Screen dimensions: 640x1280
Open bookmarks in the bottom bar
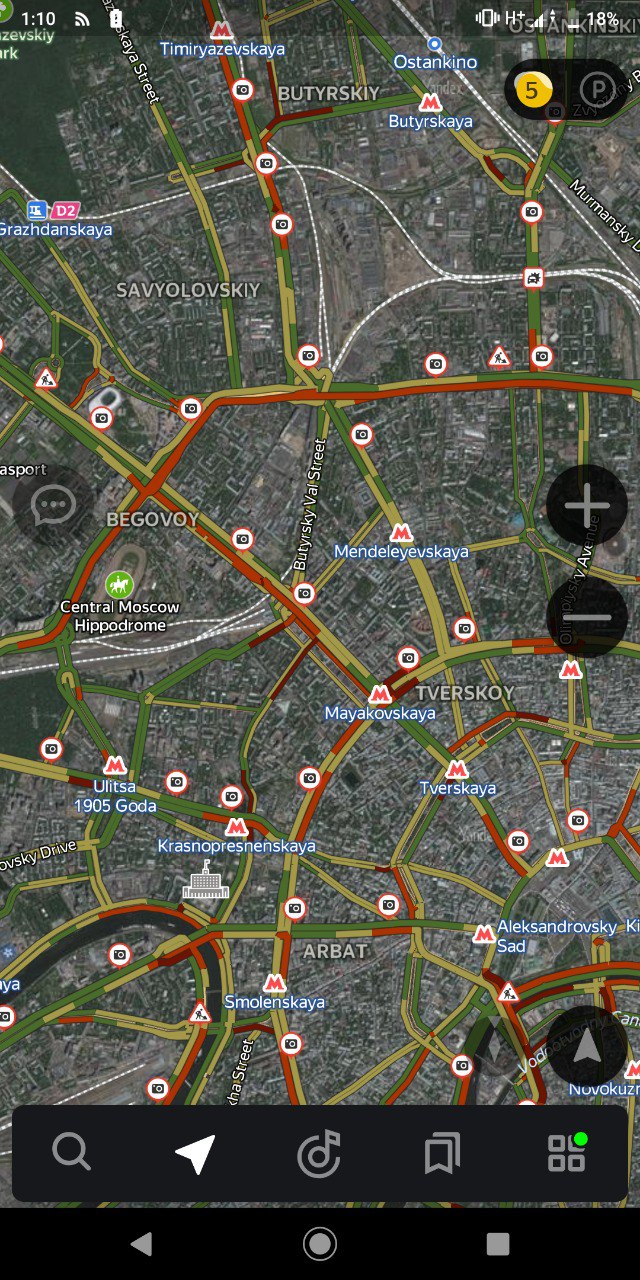pyautogui.click(x=442, y=1153)
